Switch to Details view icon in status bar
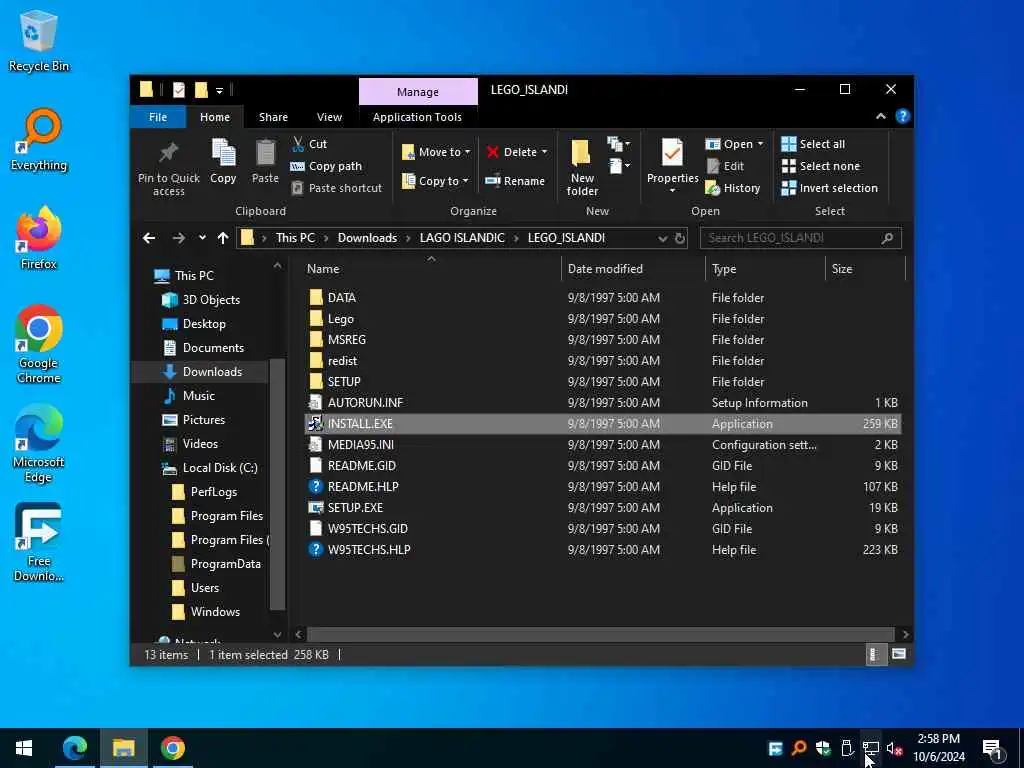 point(874,654)
